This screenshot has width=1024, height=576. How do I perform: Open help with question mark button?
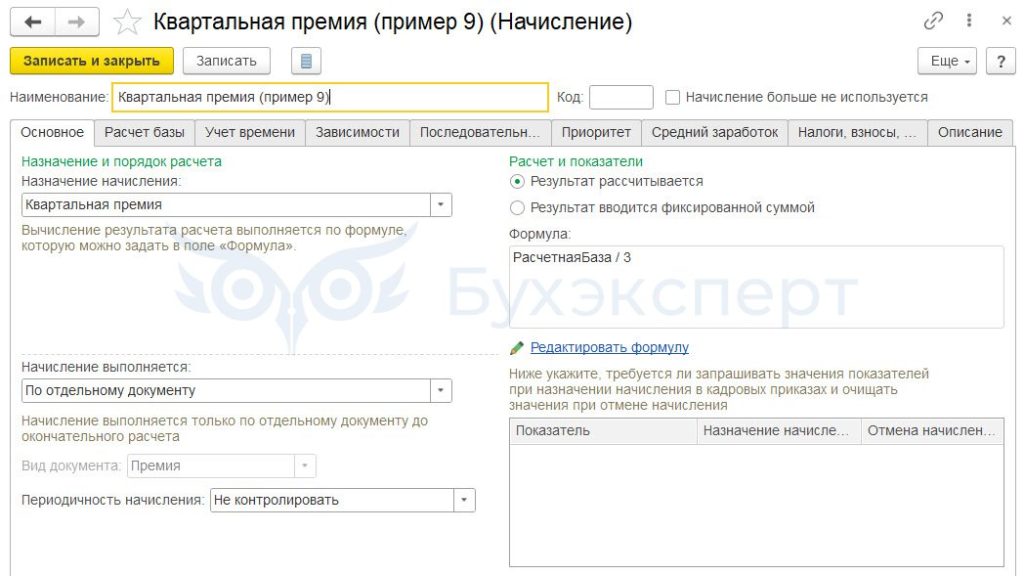1000,61
